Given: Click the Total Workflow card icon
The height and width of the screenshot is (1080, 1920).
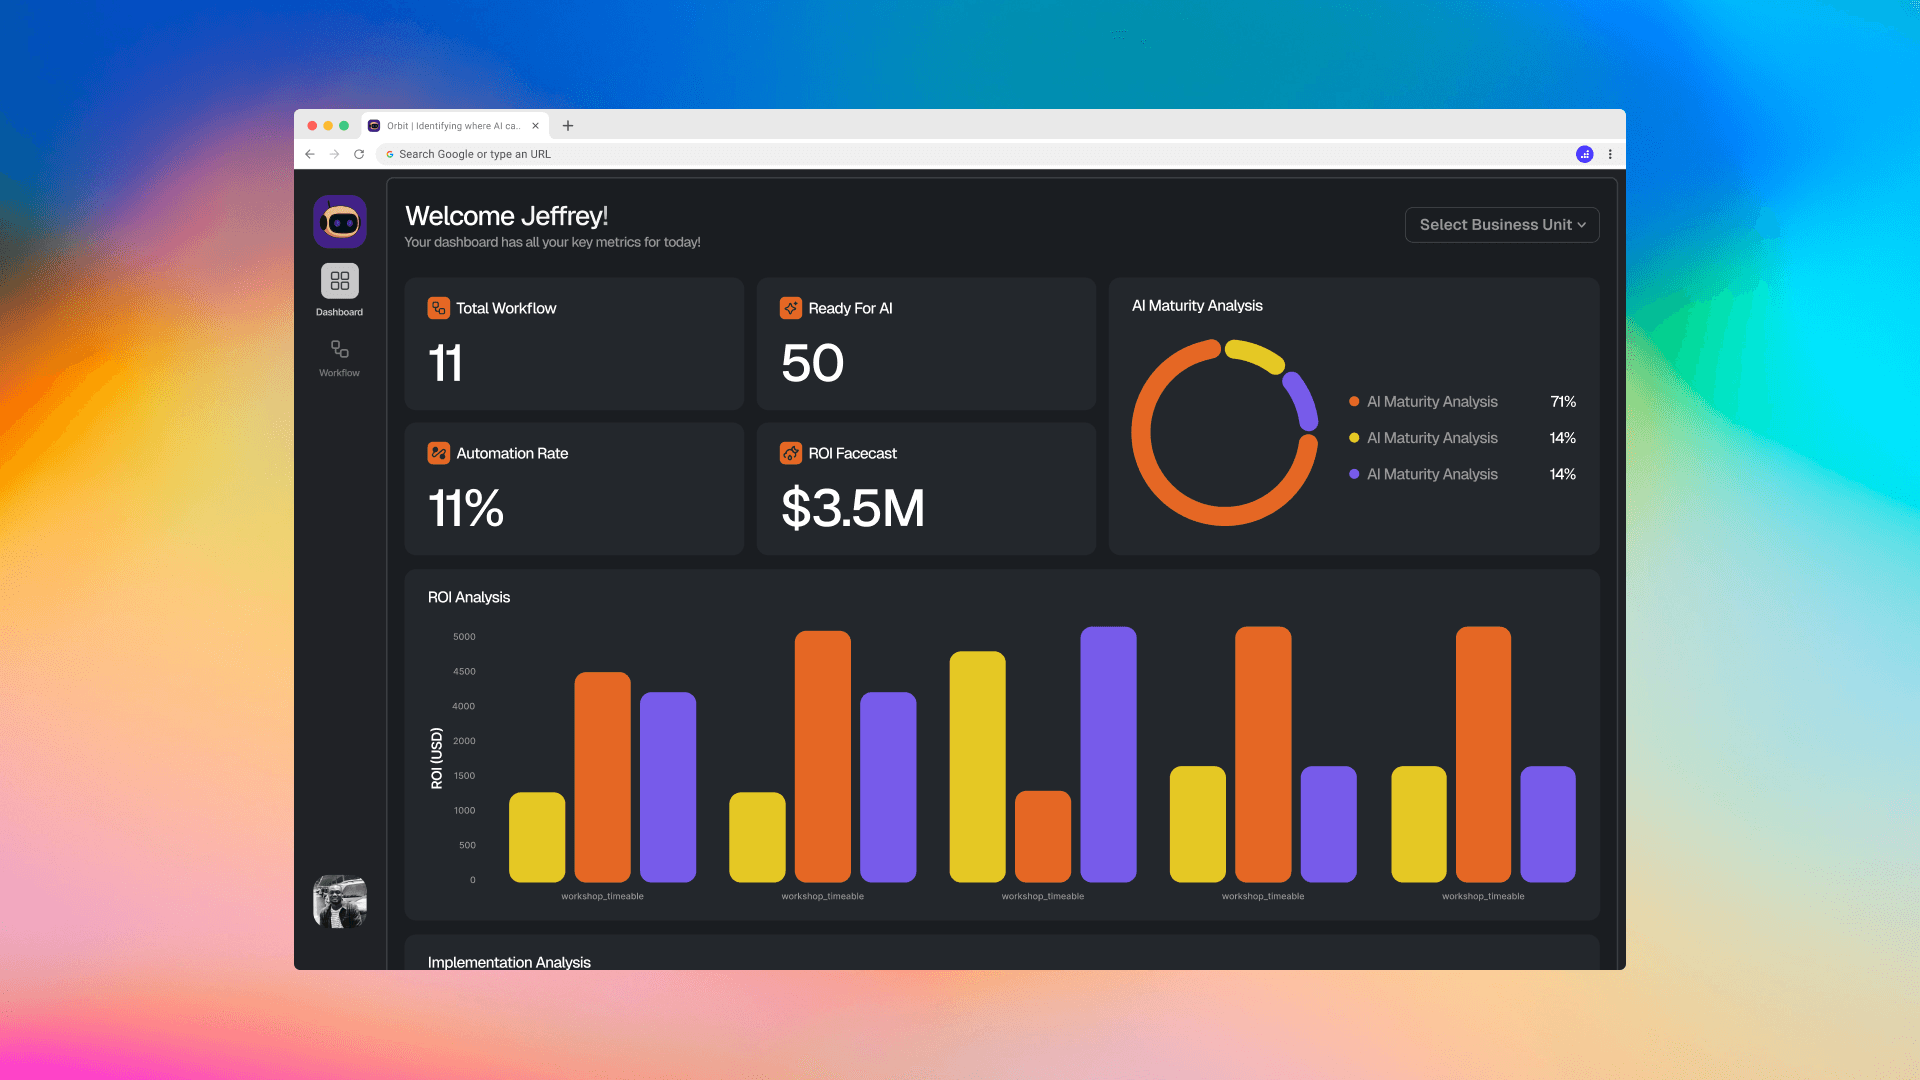Looking at the screenshot, I should 438,308.
